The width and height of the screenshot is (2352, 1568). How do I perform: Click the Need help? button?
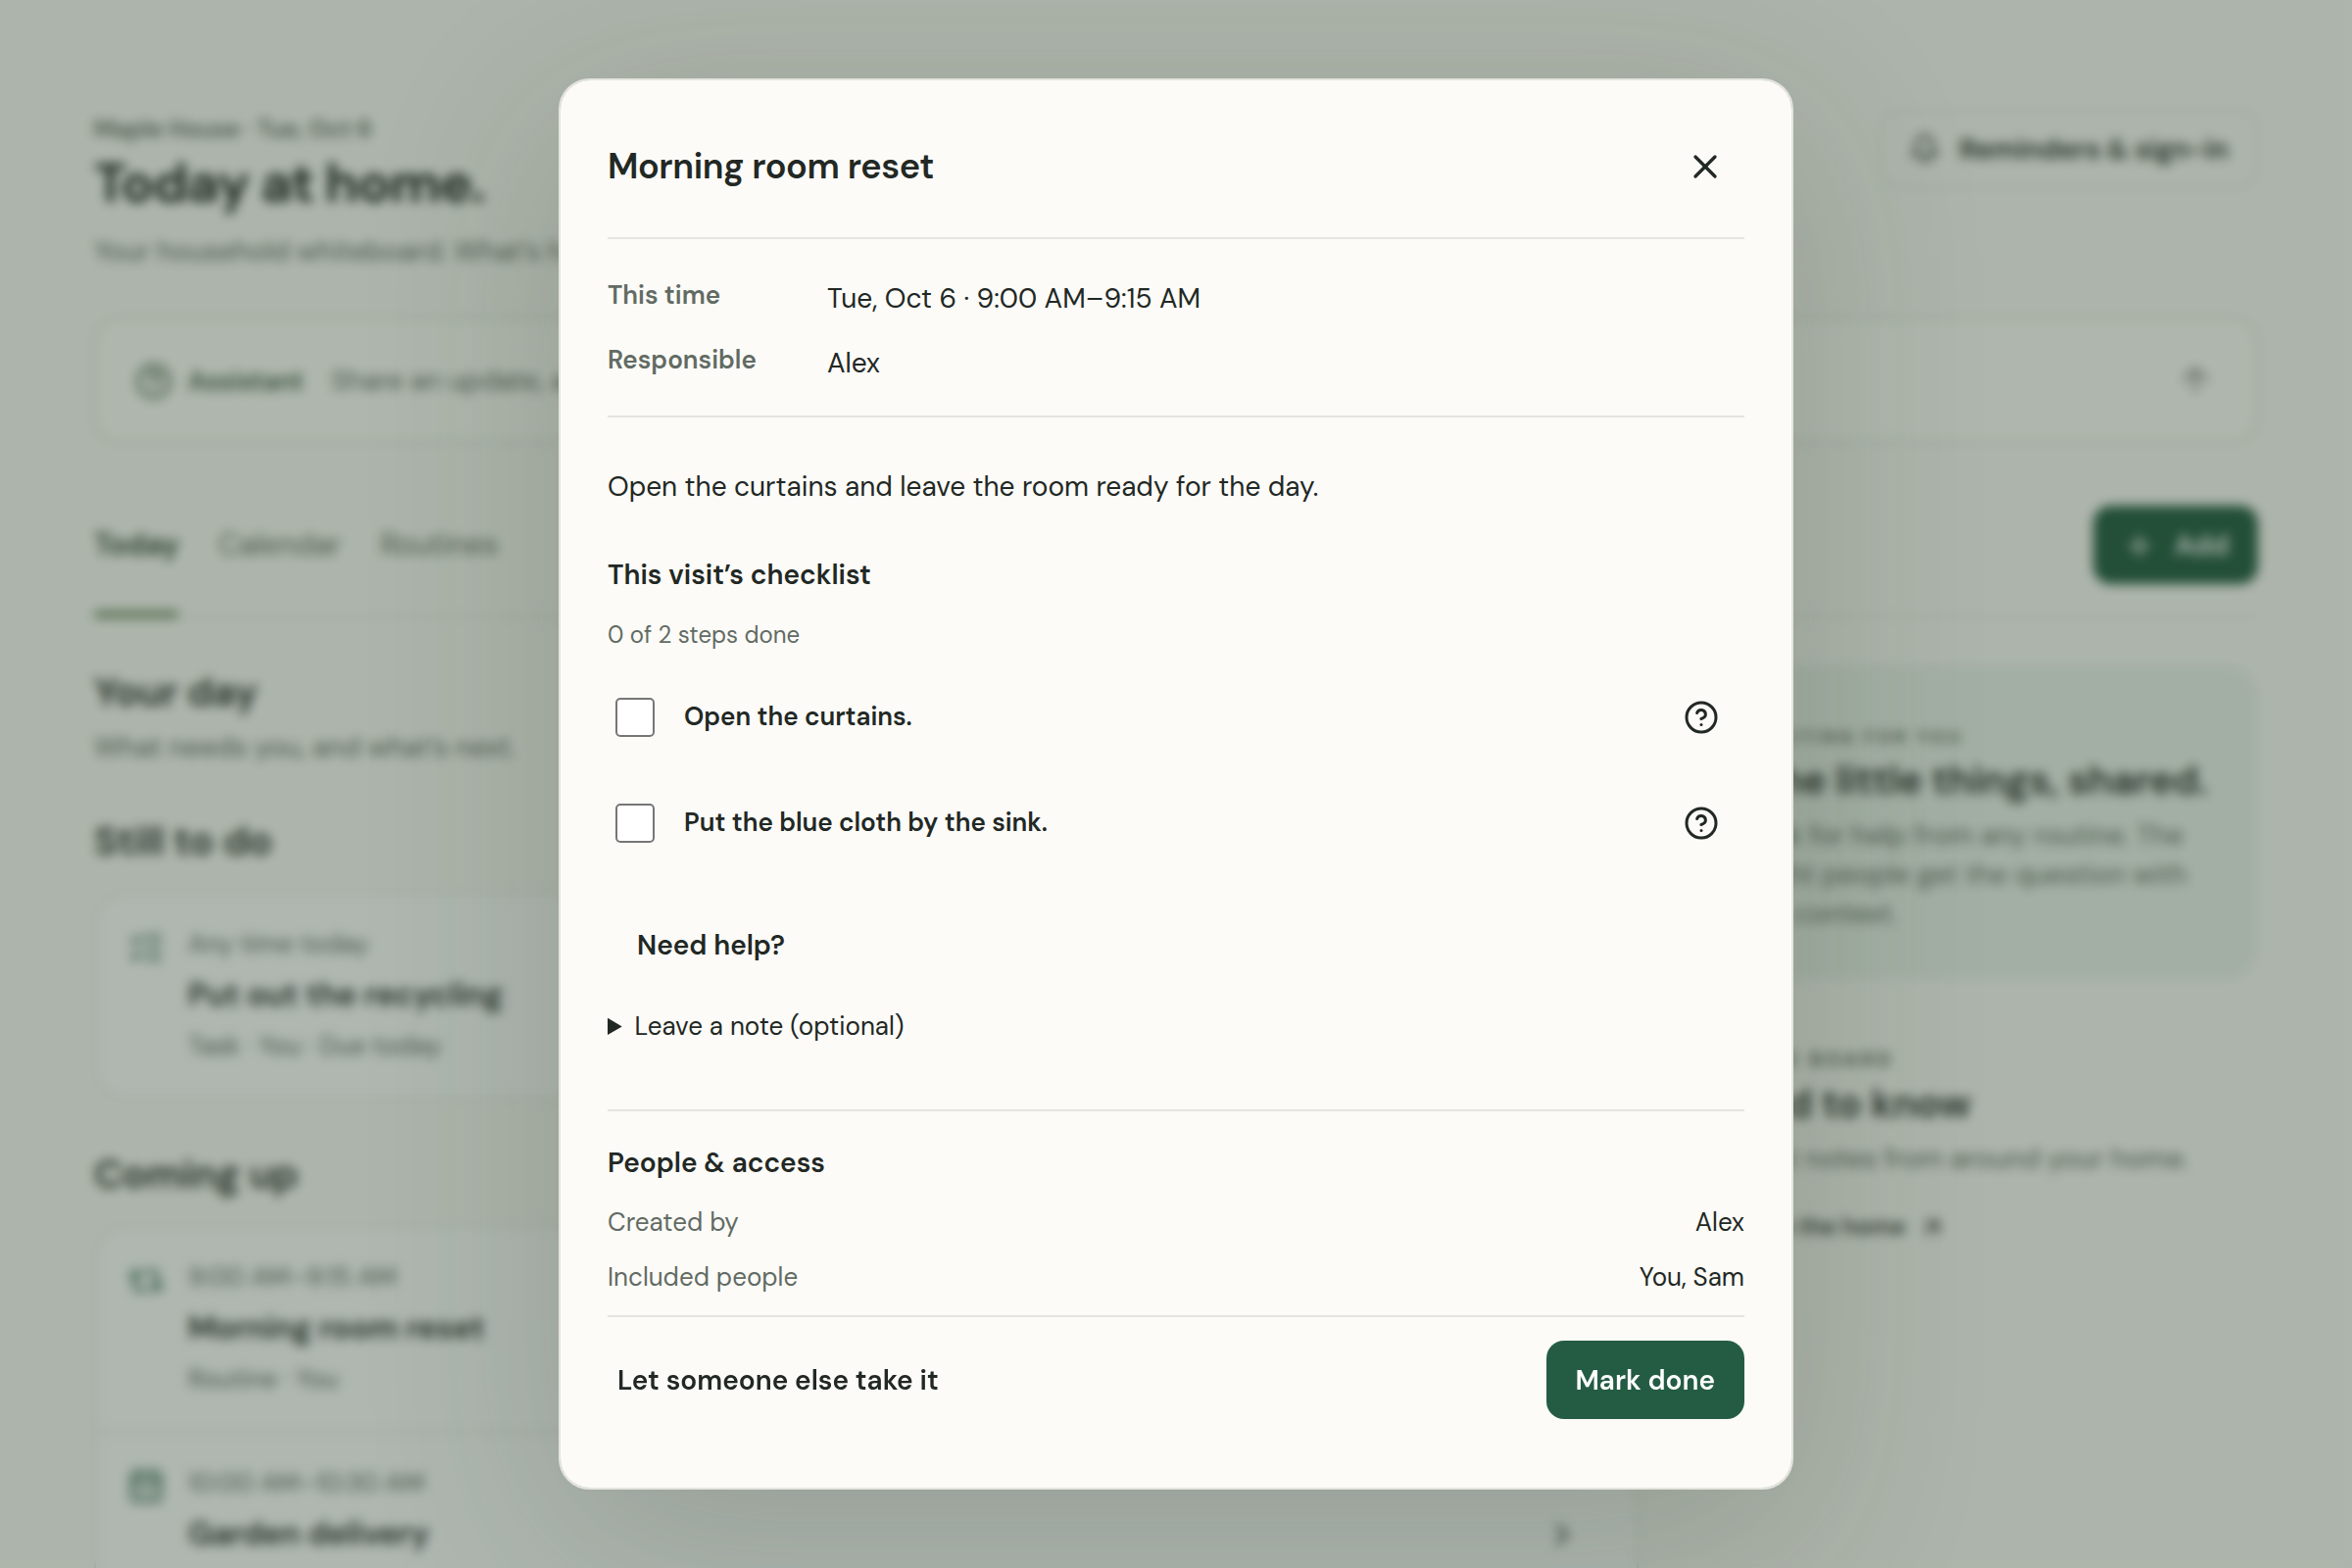click(x=710, y=945)
